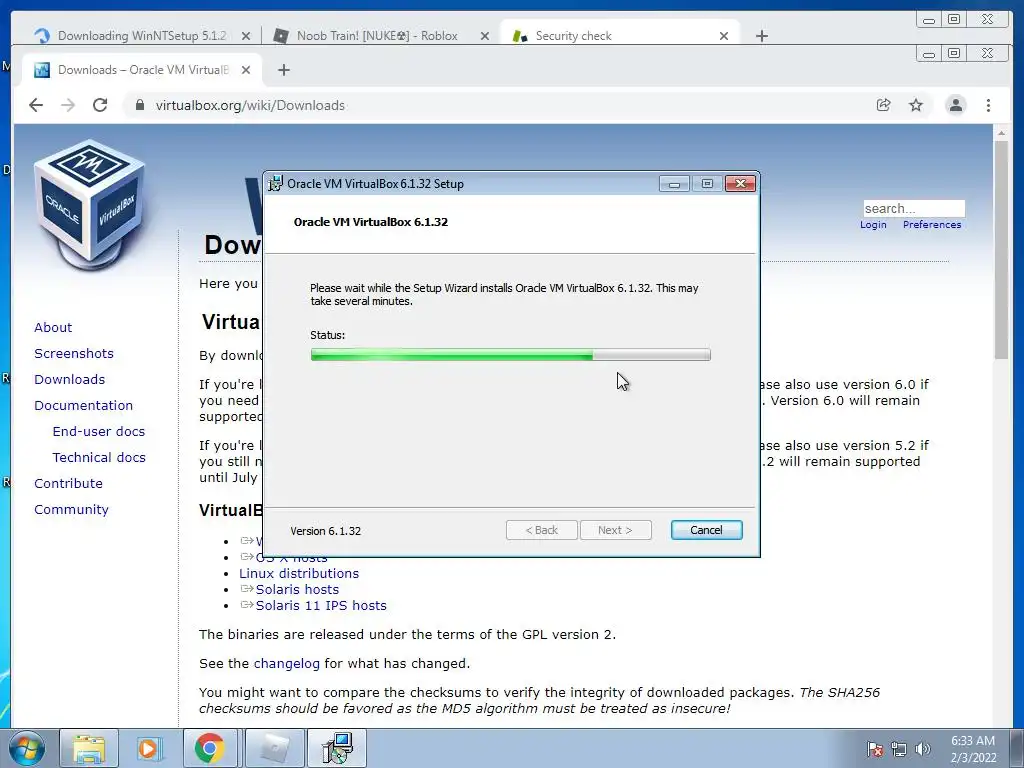
Task: Click Chrome icon in taskbar
Action: pyautogui.click(x=209, y=748)
